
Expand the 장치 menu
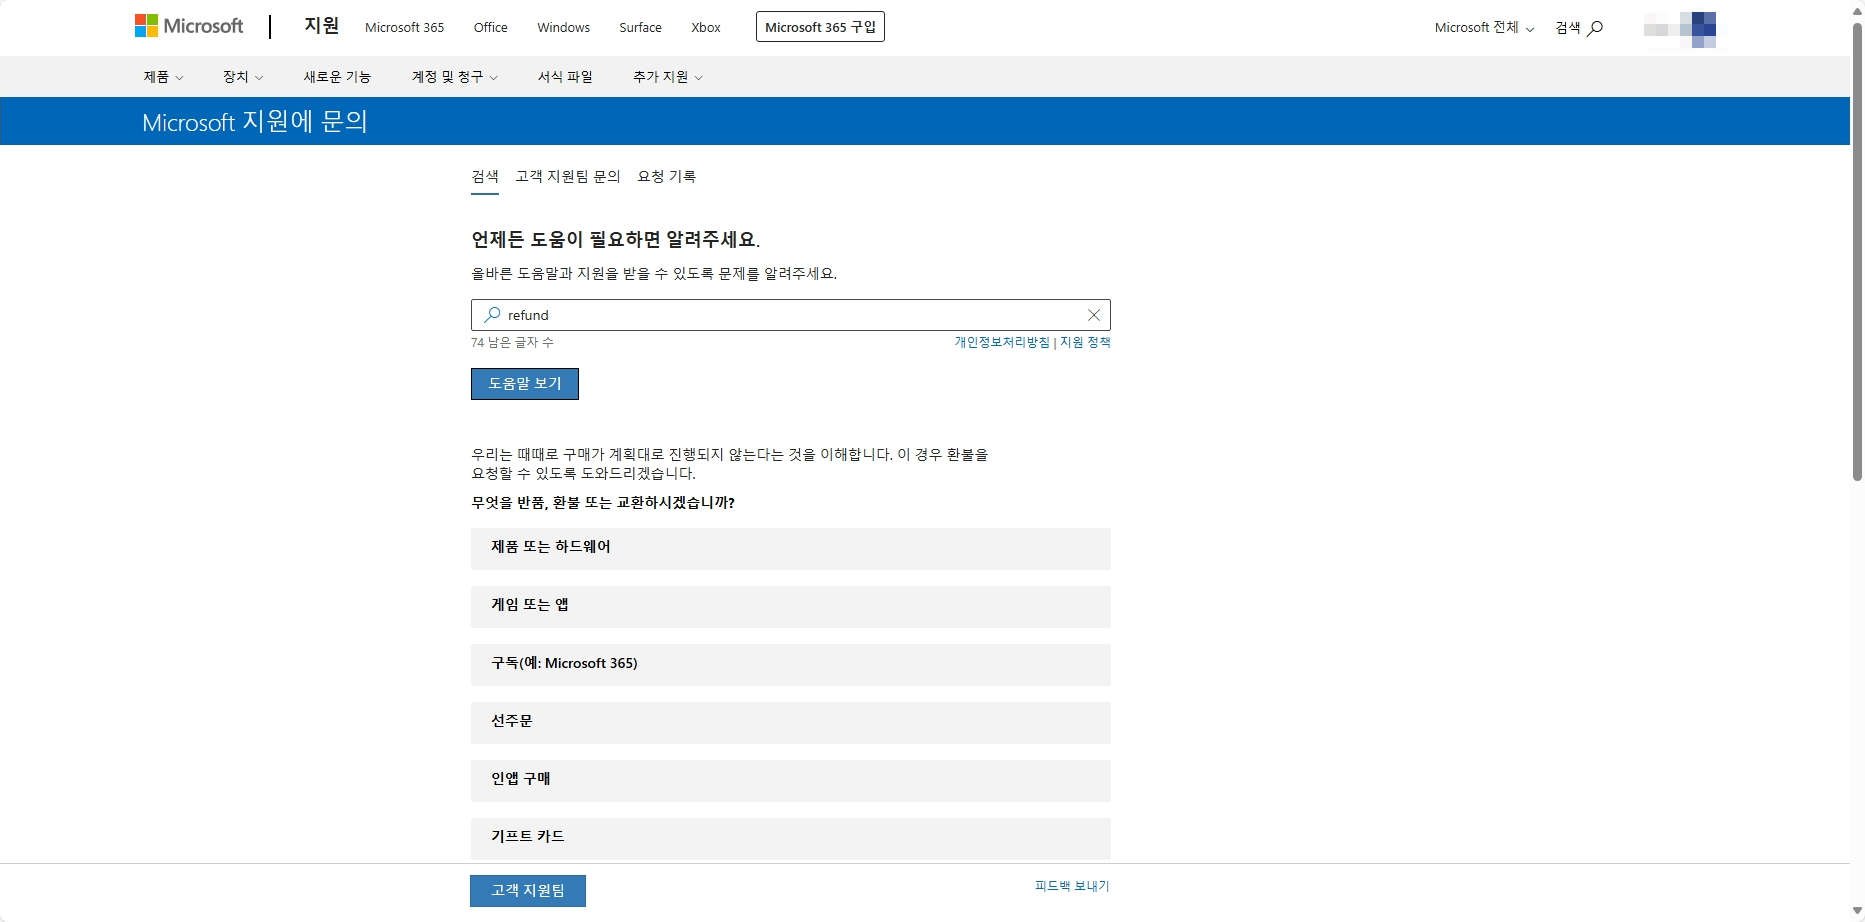point(243,77)
